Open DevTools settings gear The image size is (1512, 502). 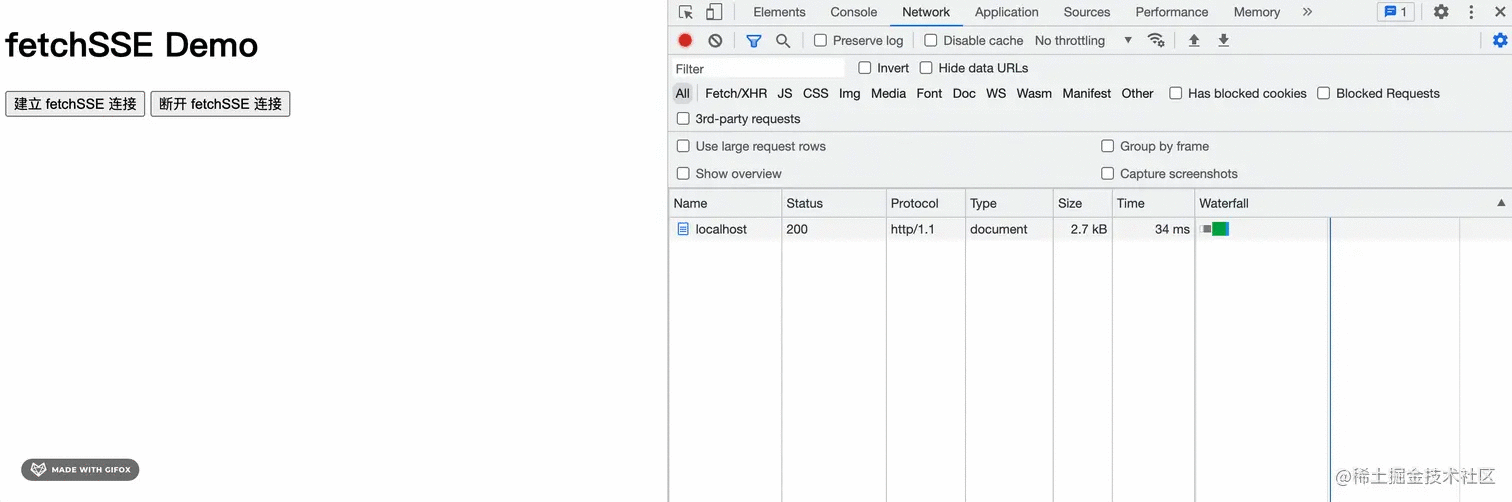(x=1441, y=12)
